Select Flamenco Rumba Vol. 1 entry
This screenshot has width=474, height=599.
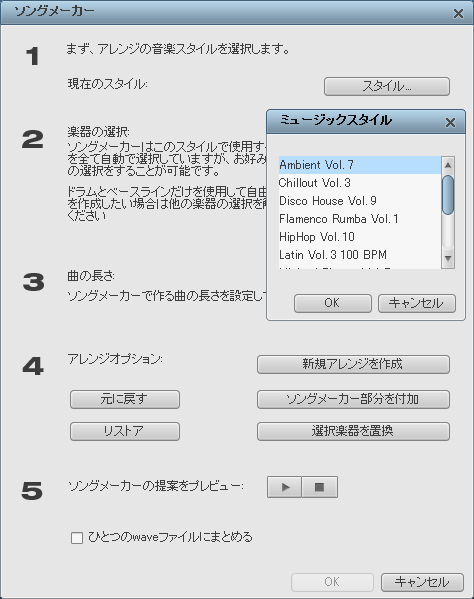(x=359, y=219)
